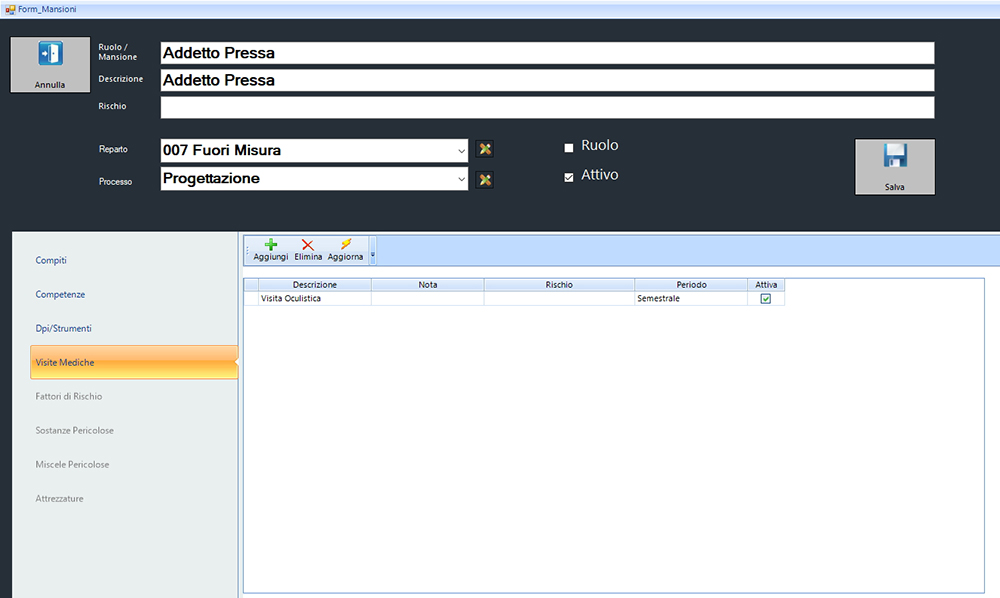Enable the Ruolo checkbox
1000x598 pixels.
(x=569, y=148)
